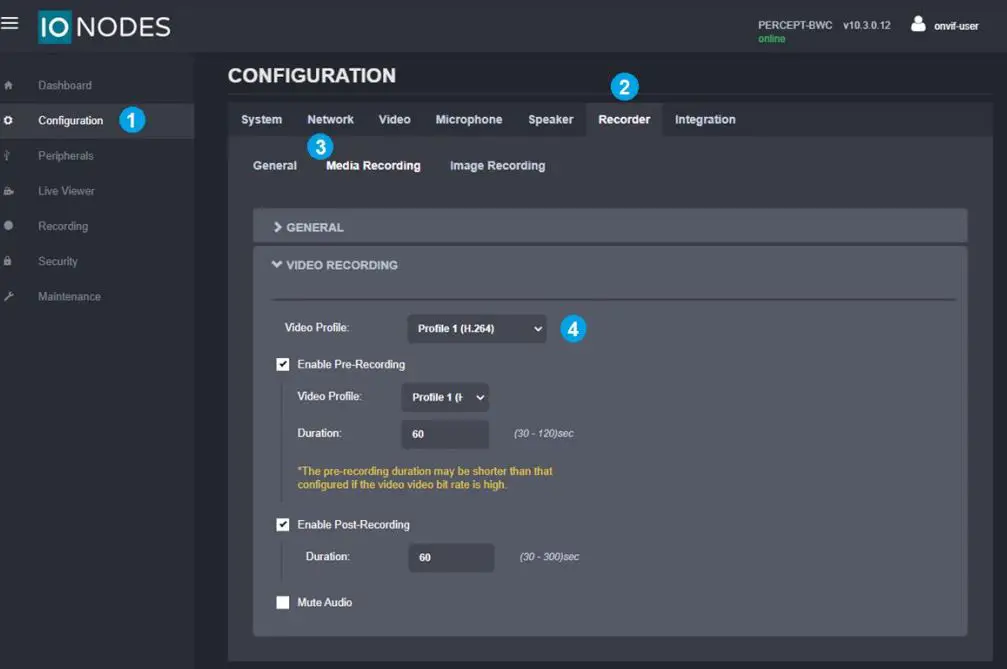Open Dashboard in the sidebar
The height and width of the screenshot is (669, 1007).
(x=65, y=85)
